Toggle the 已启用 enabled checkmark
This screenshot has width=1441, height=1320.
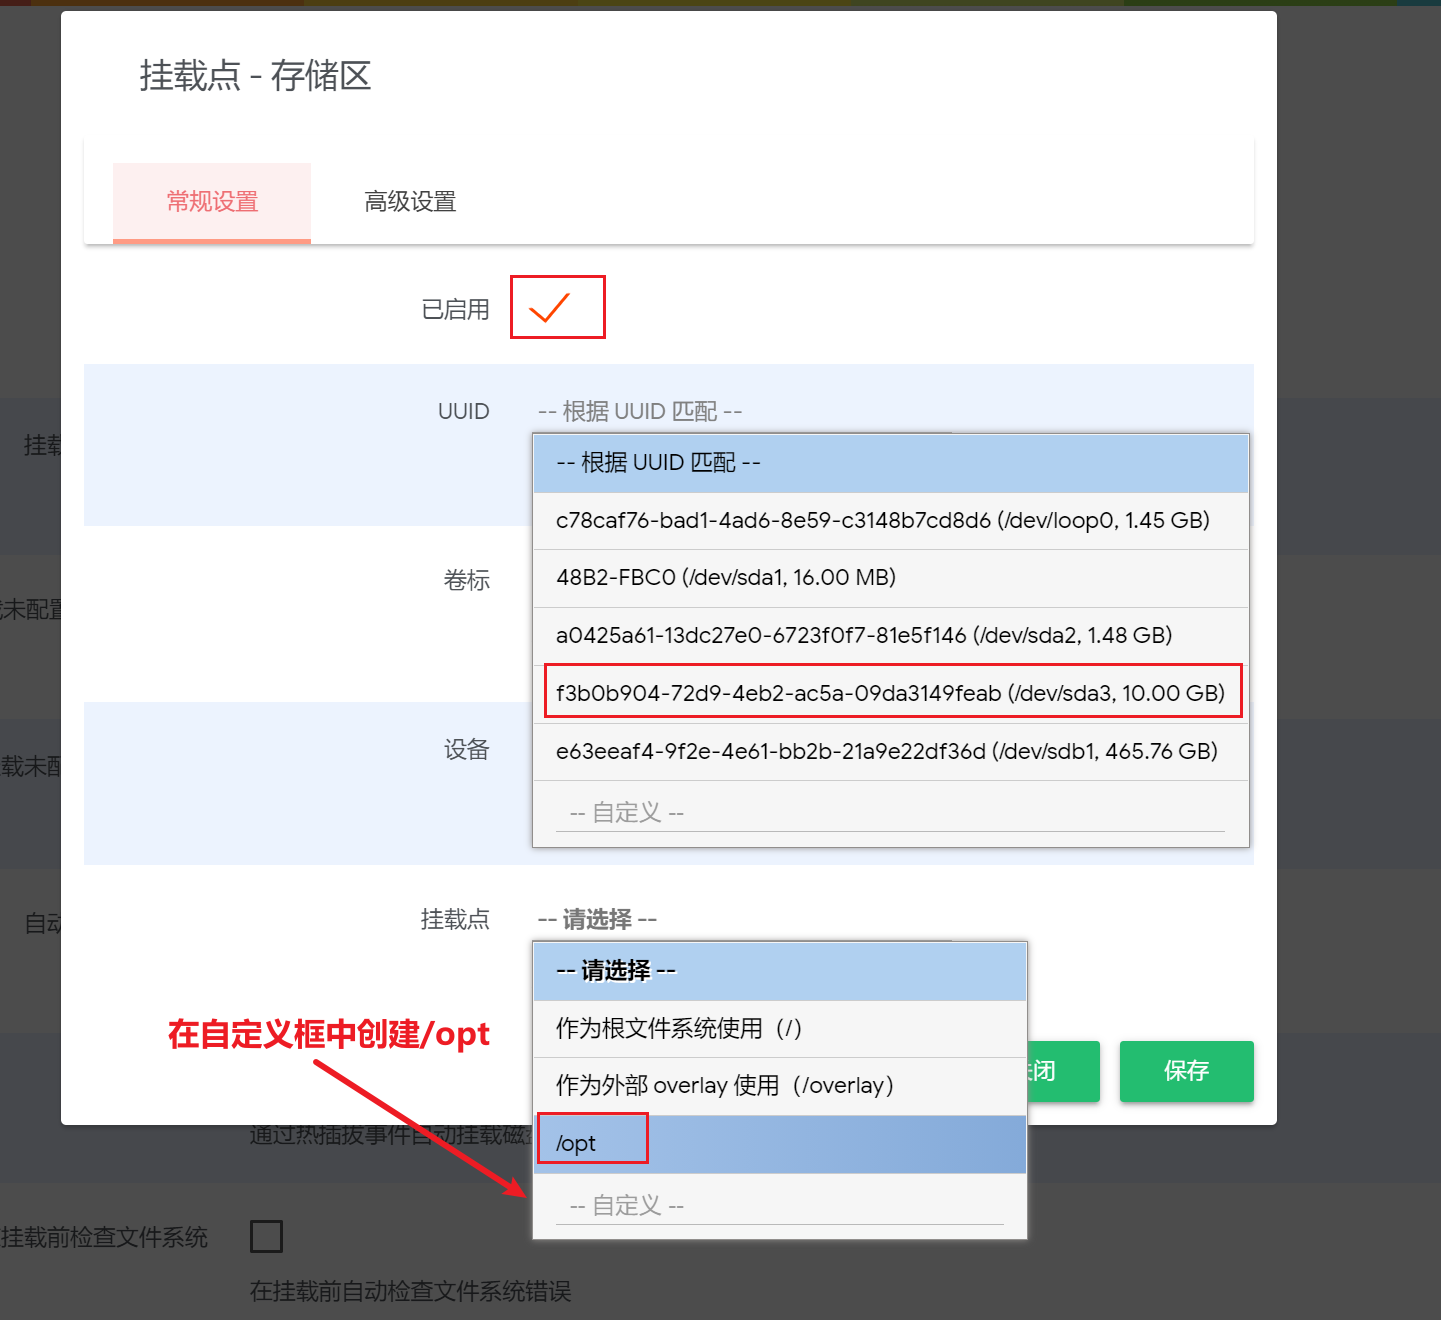point(549,308)
